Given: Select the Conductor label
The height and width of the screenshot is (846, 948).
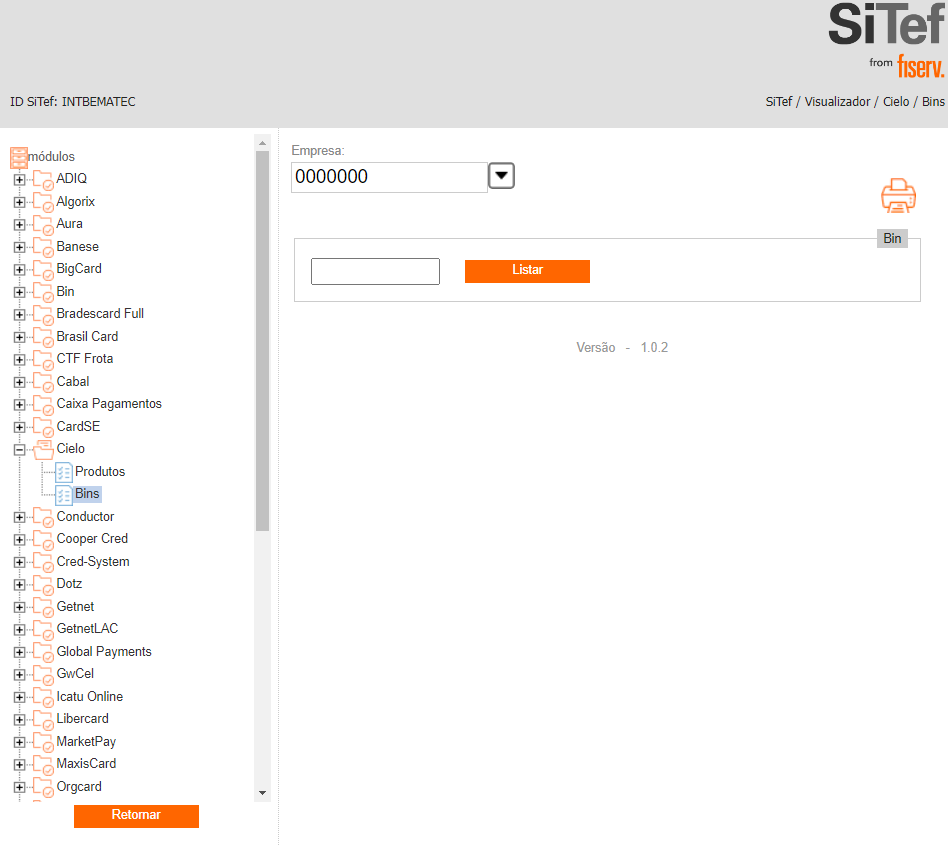Looking at the screenshot, I should (x=85, y=517).
